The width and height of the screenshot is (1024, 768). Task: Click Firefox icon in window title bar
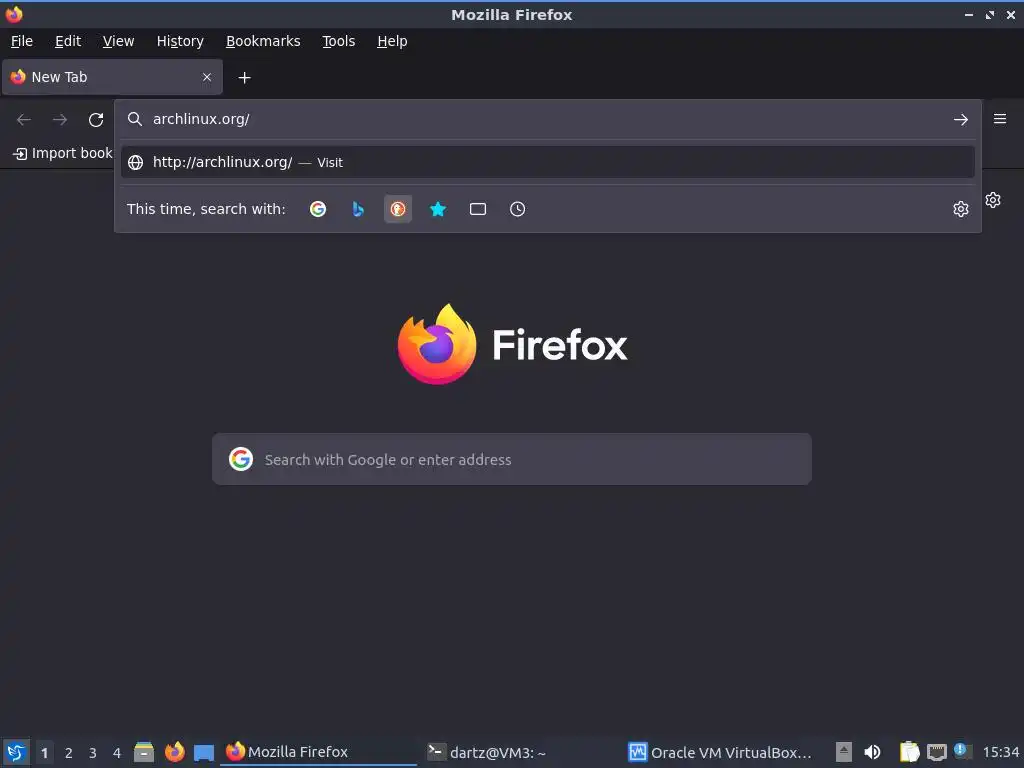point(14,14)
